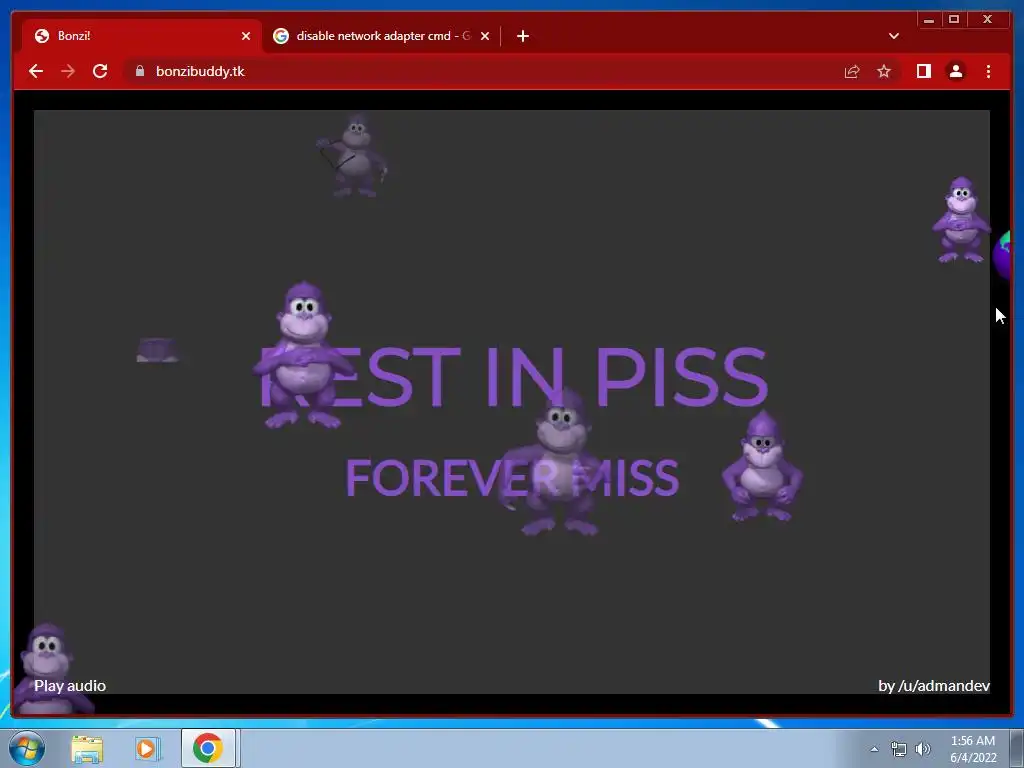Reload the bonzibuddy.tk page
The height and width of the screenshot is (768, 1024).
point(100,71)
